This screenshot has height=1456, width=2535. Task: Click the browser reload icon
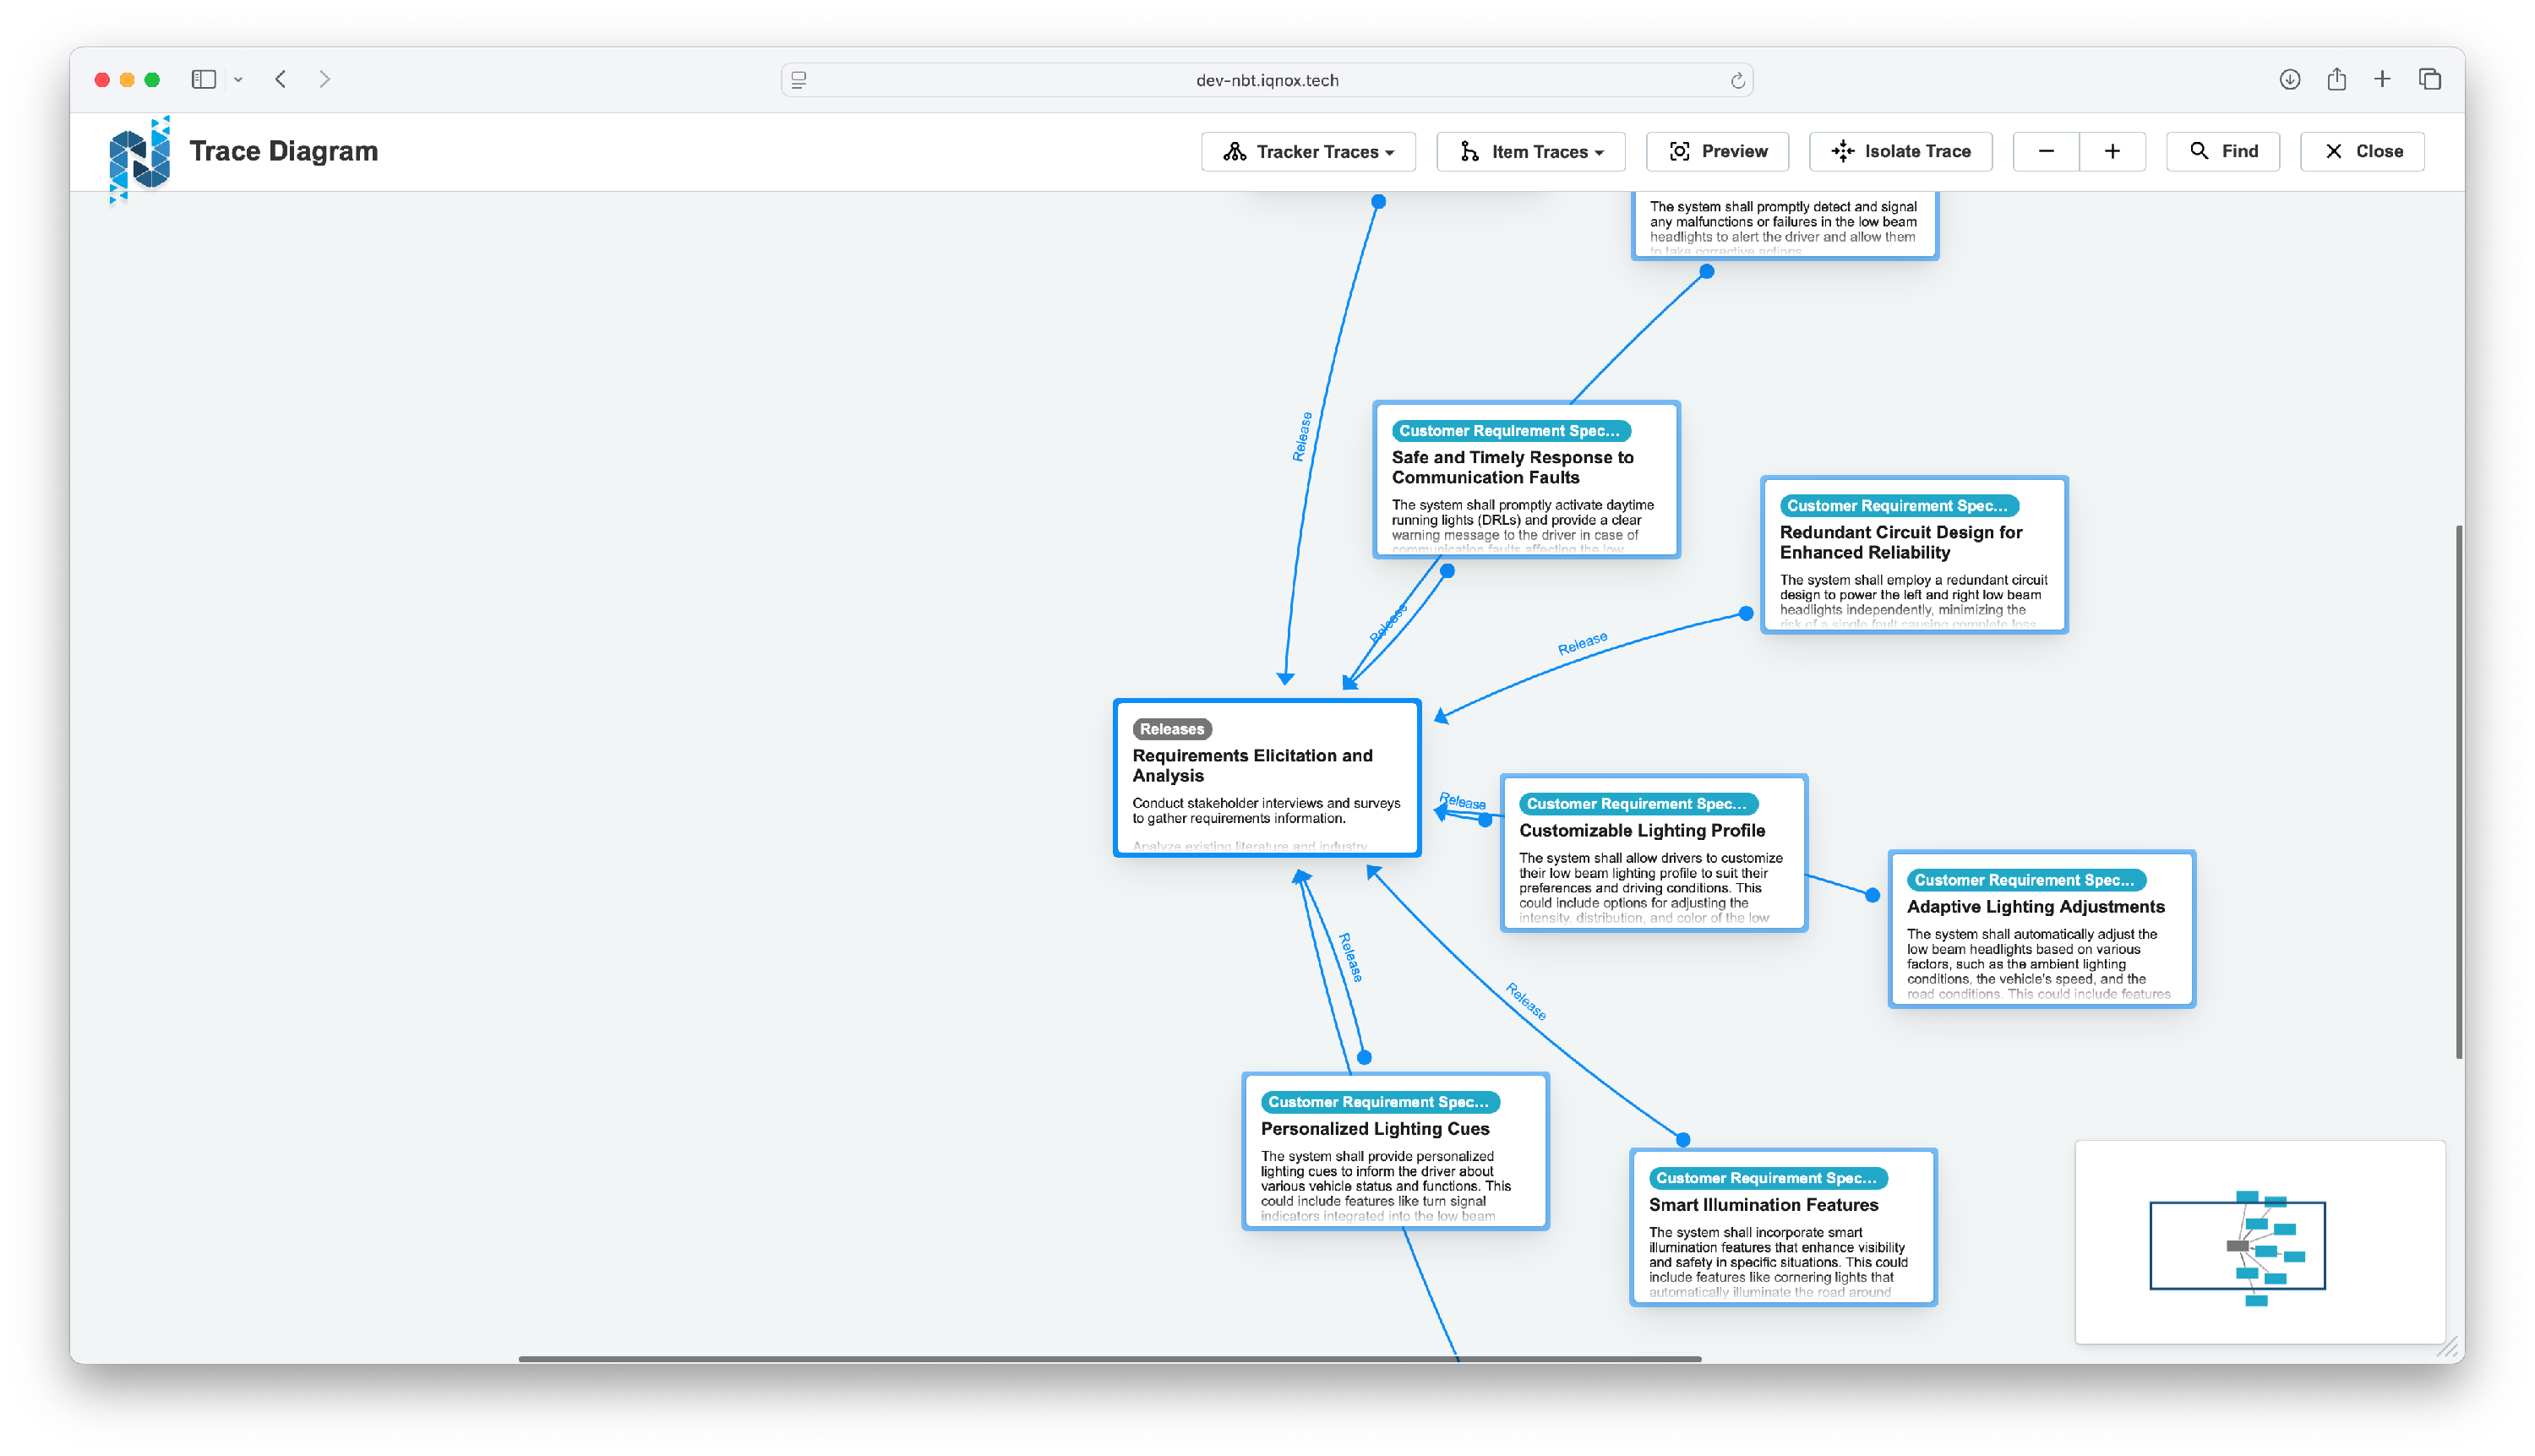tap(1737, 80)
